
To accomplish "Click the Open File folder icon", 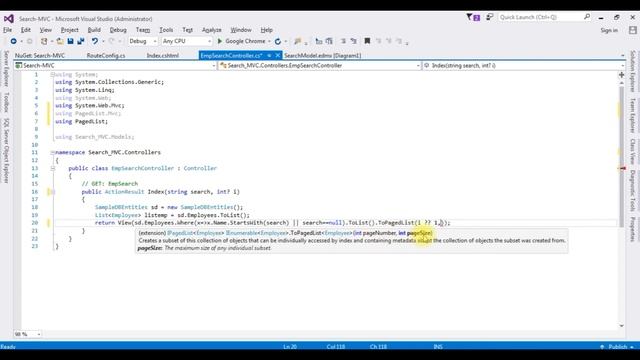I will pyautogui.click(x=60, y=41).
